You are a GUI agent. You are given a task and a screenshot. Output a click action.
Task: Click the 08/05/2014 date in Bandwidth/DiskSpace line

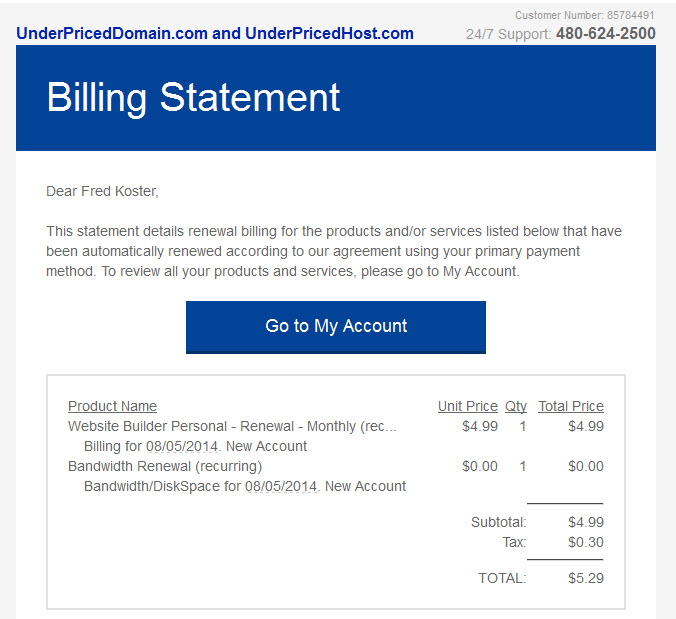point(281,486)
